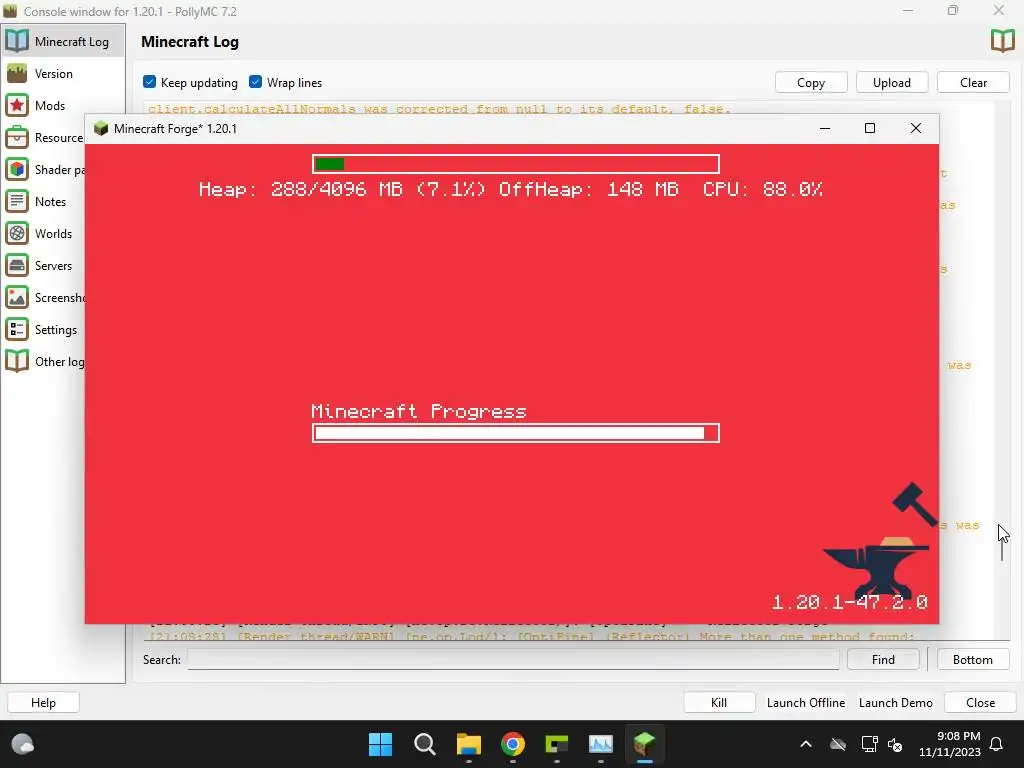This screenshot has height=768, width=1024.
Task: Open the Minecraft Log page in sidebar
Action: pos(63,41)
